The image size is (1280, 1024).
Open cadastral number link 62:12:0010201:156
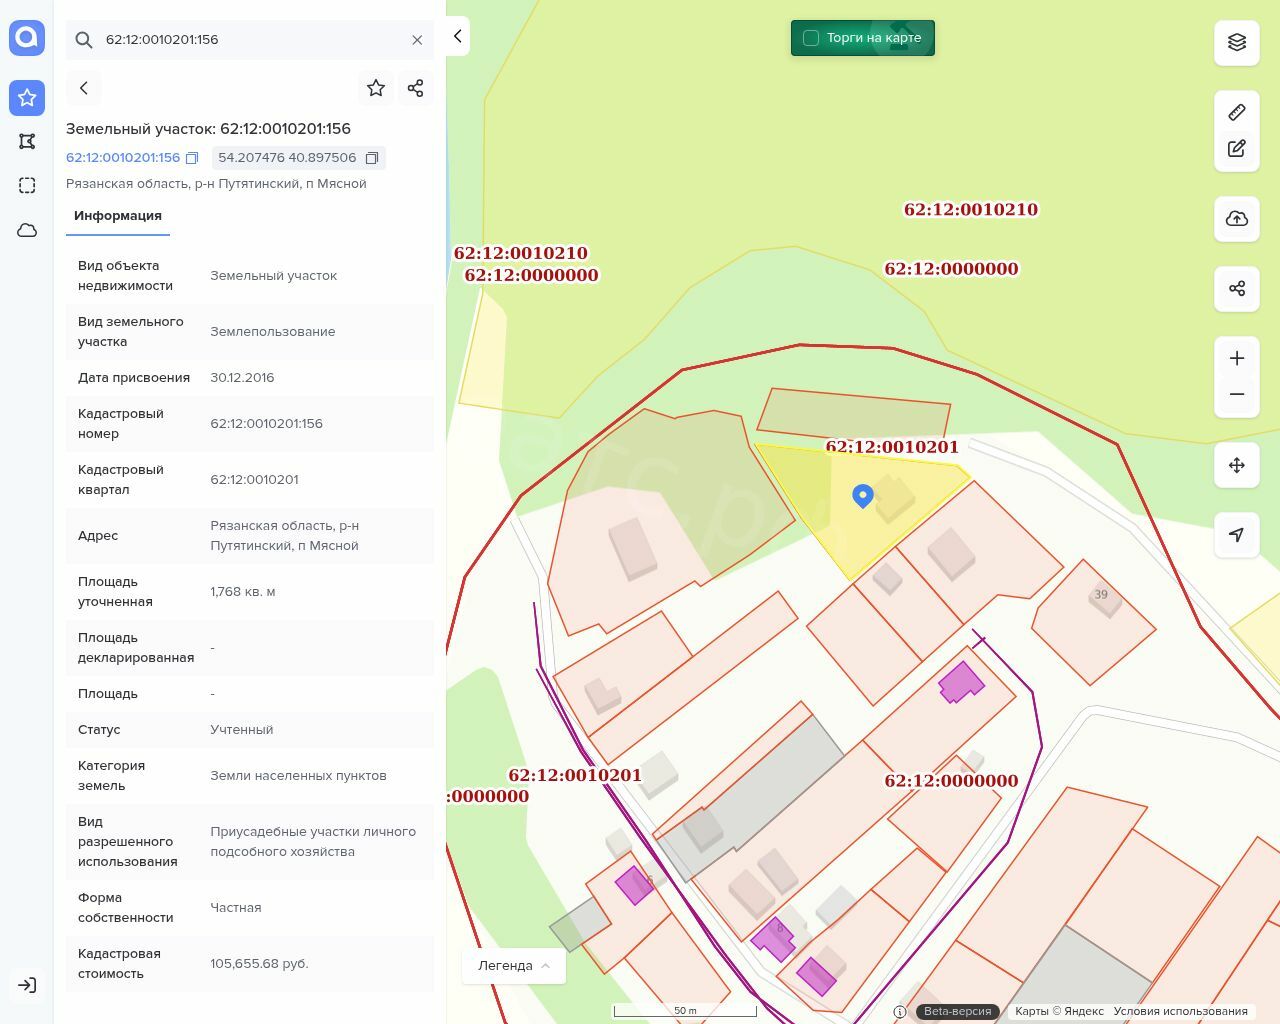point(123,158)
